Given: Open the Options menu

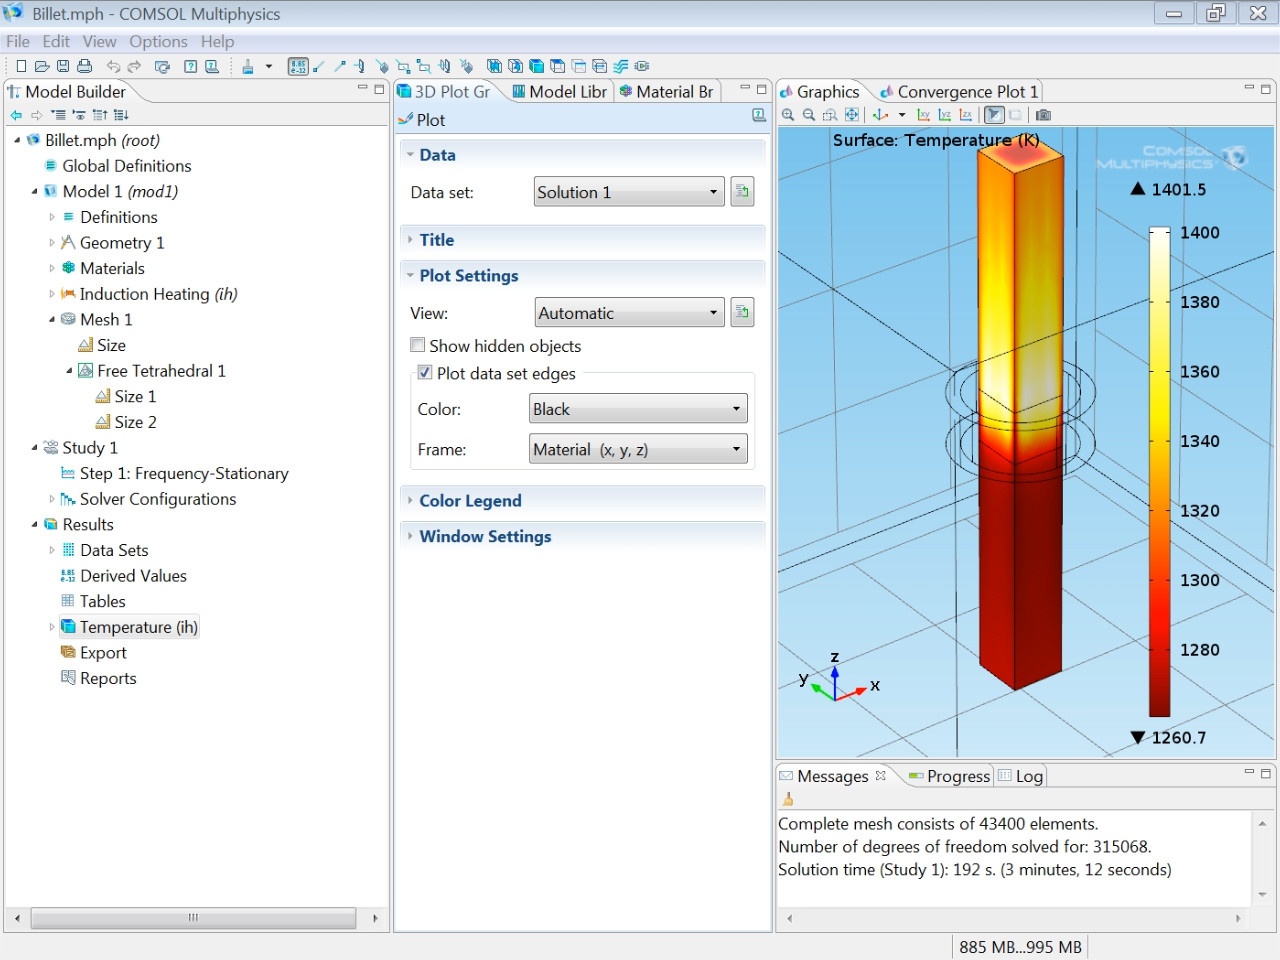Looking at the screenshot, I should coord(158,41).
